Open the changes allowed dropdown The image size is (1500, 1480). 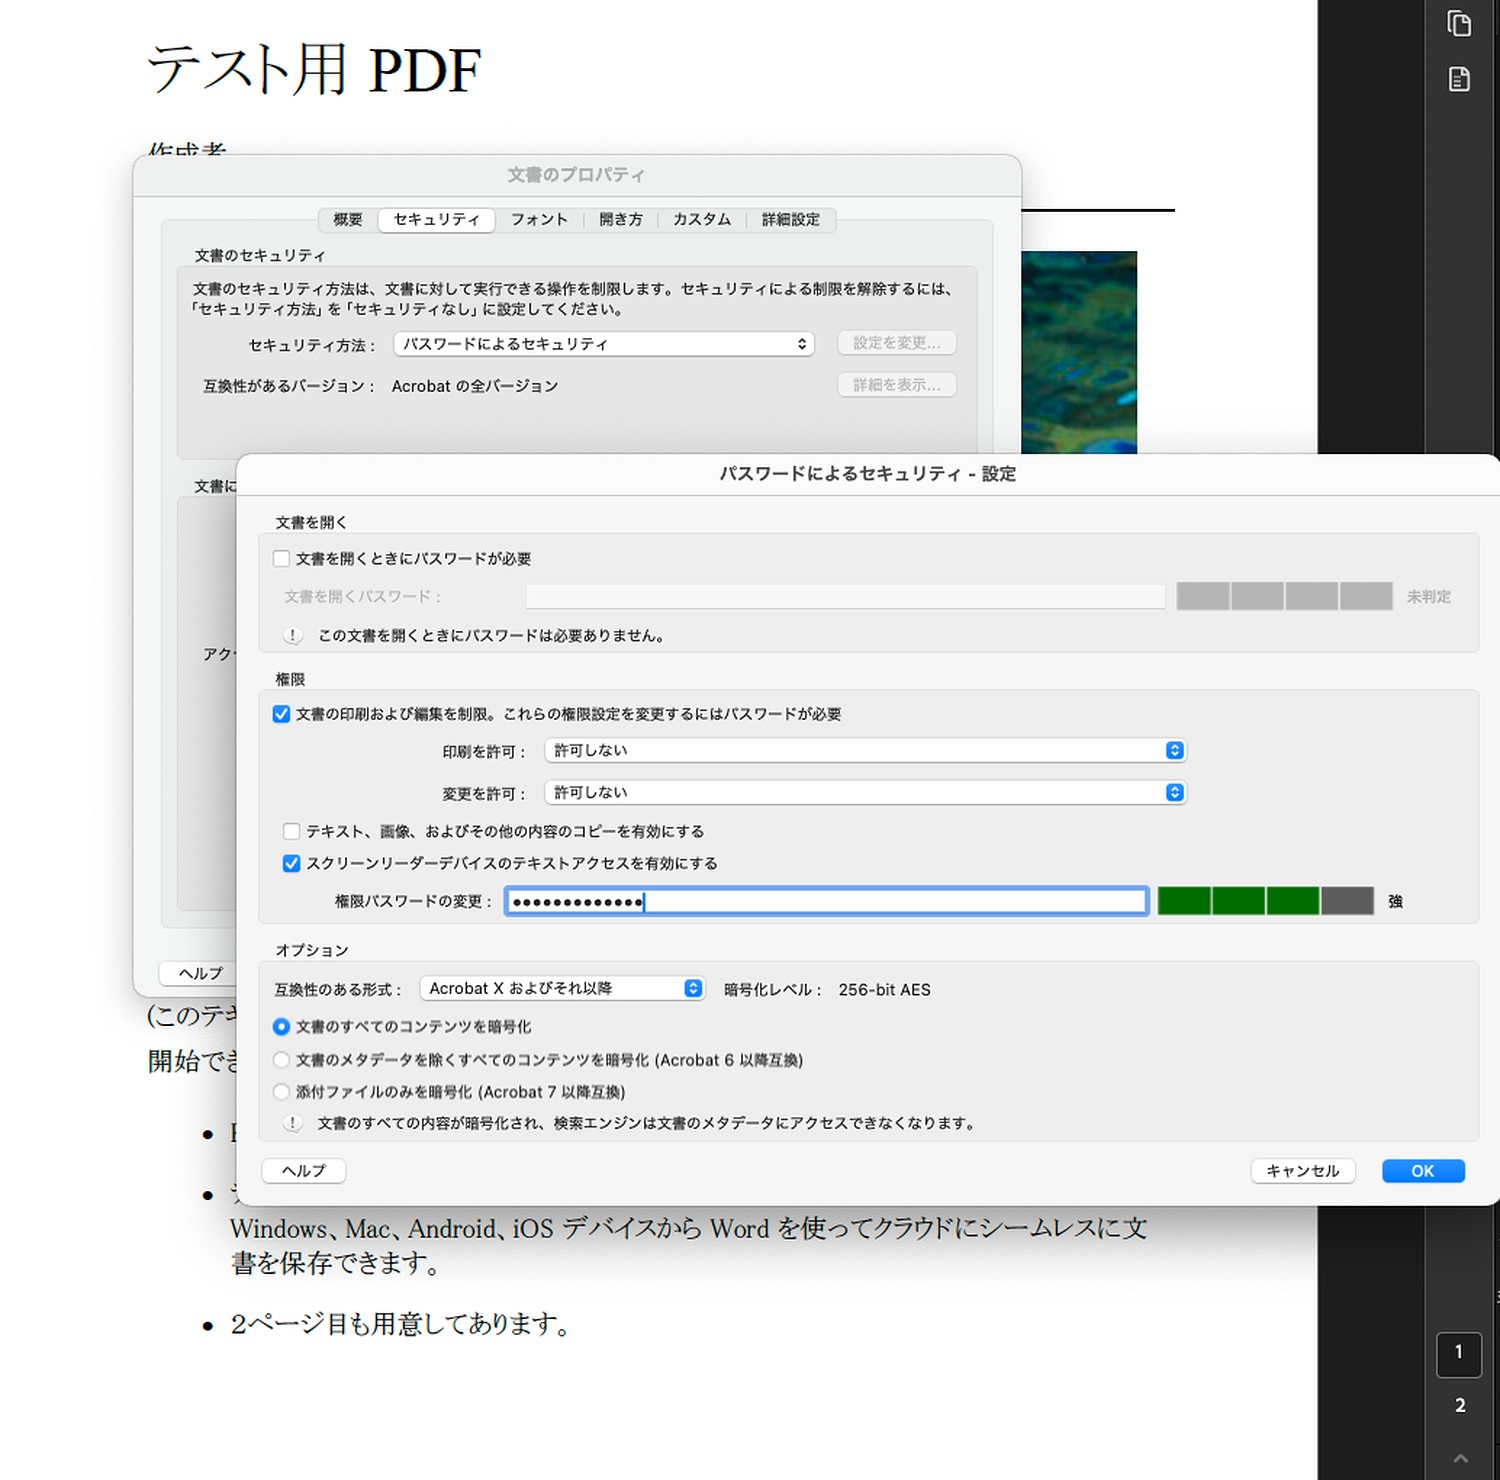[x=865, y=792]
